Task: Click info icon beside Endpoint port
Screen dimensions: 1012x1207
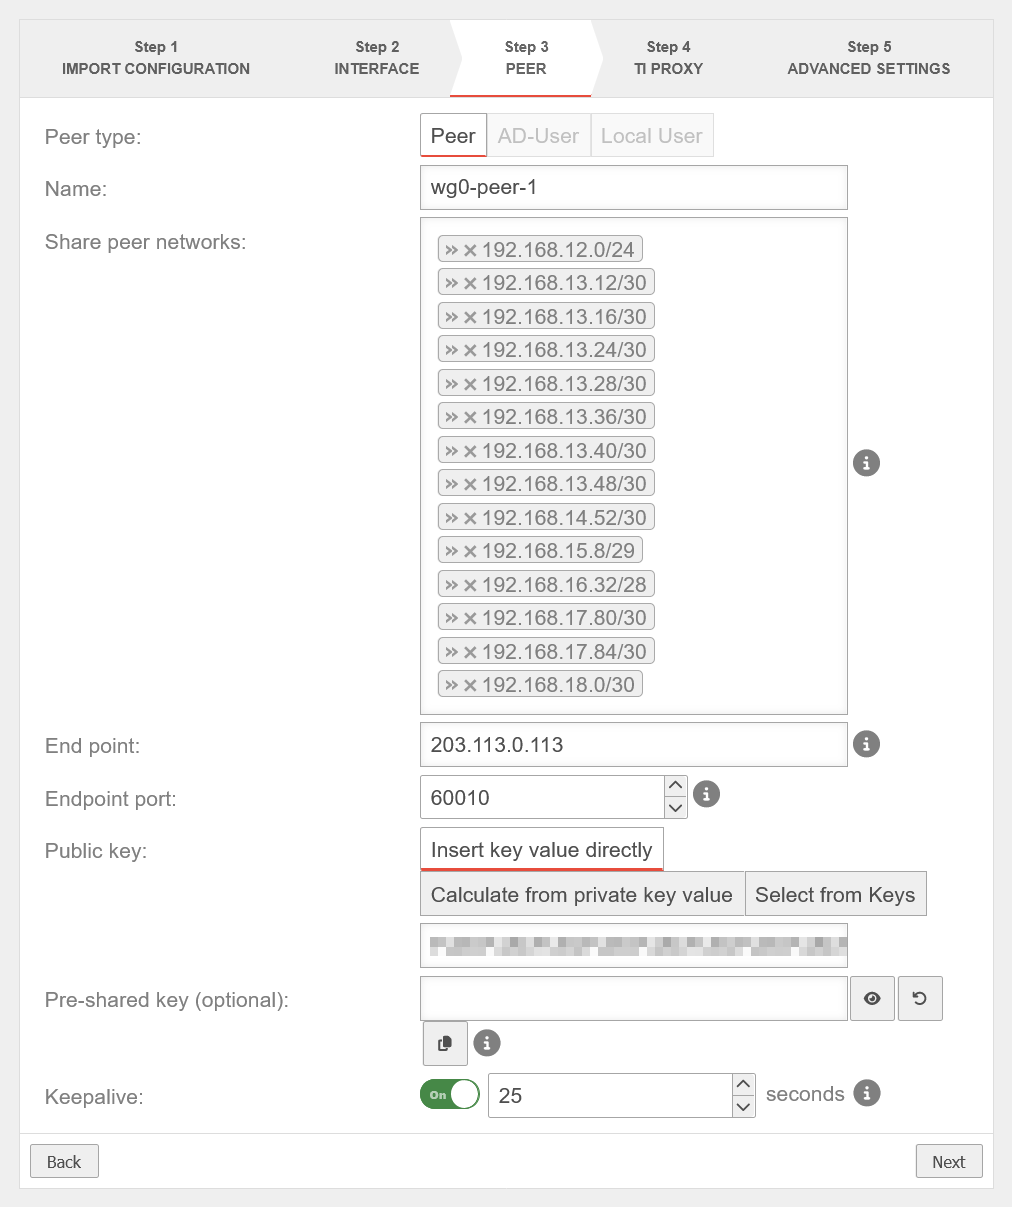Action: click(x=706, y=794)
